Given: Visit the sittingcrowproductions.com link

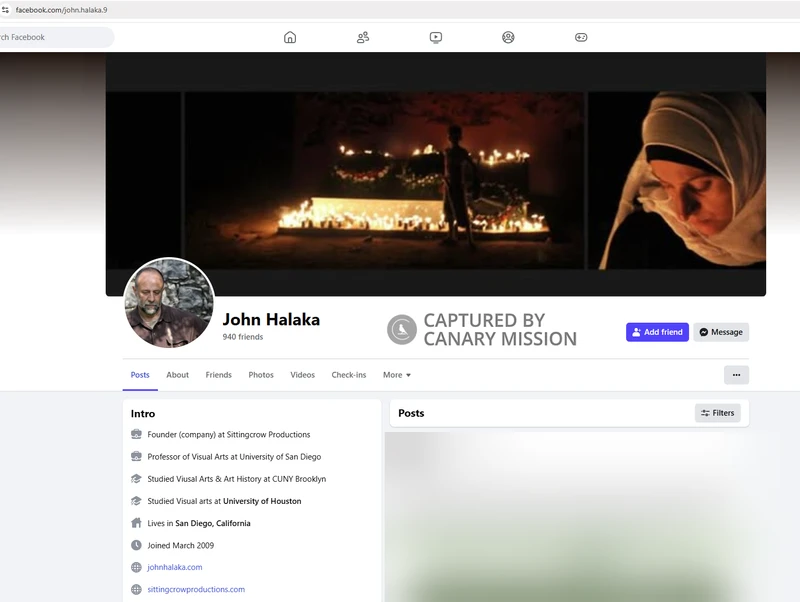Looking at the screenshot, I should pos(194,589).
